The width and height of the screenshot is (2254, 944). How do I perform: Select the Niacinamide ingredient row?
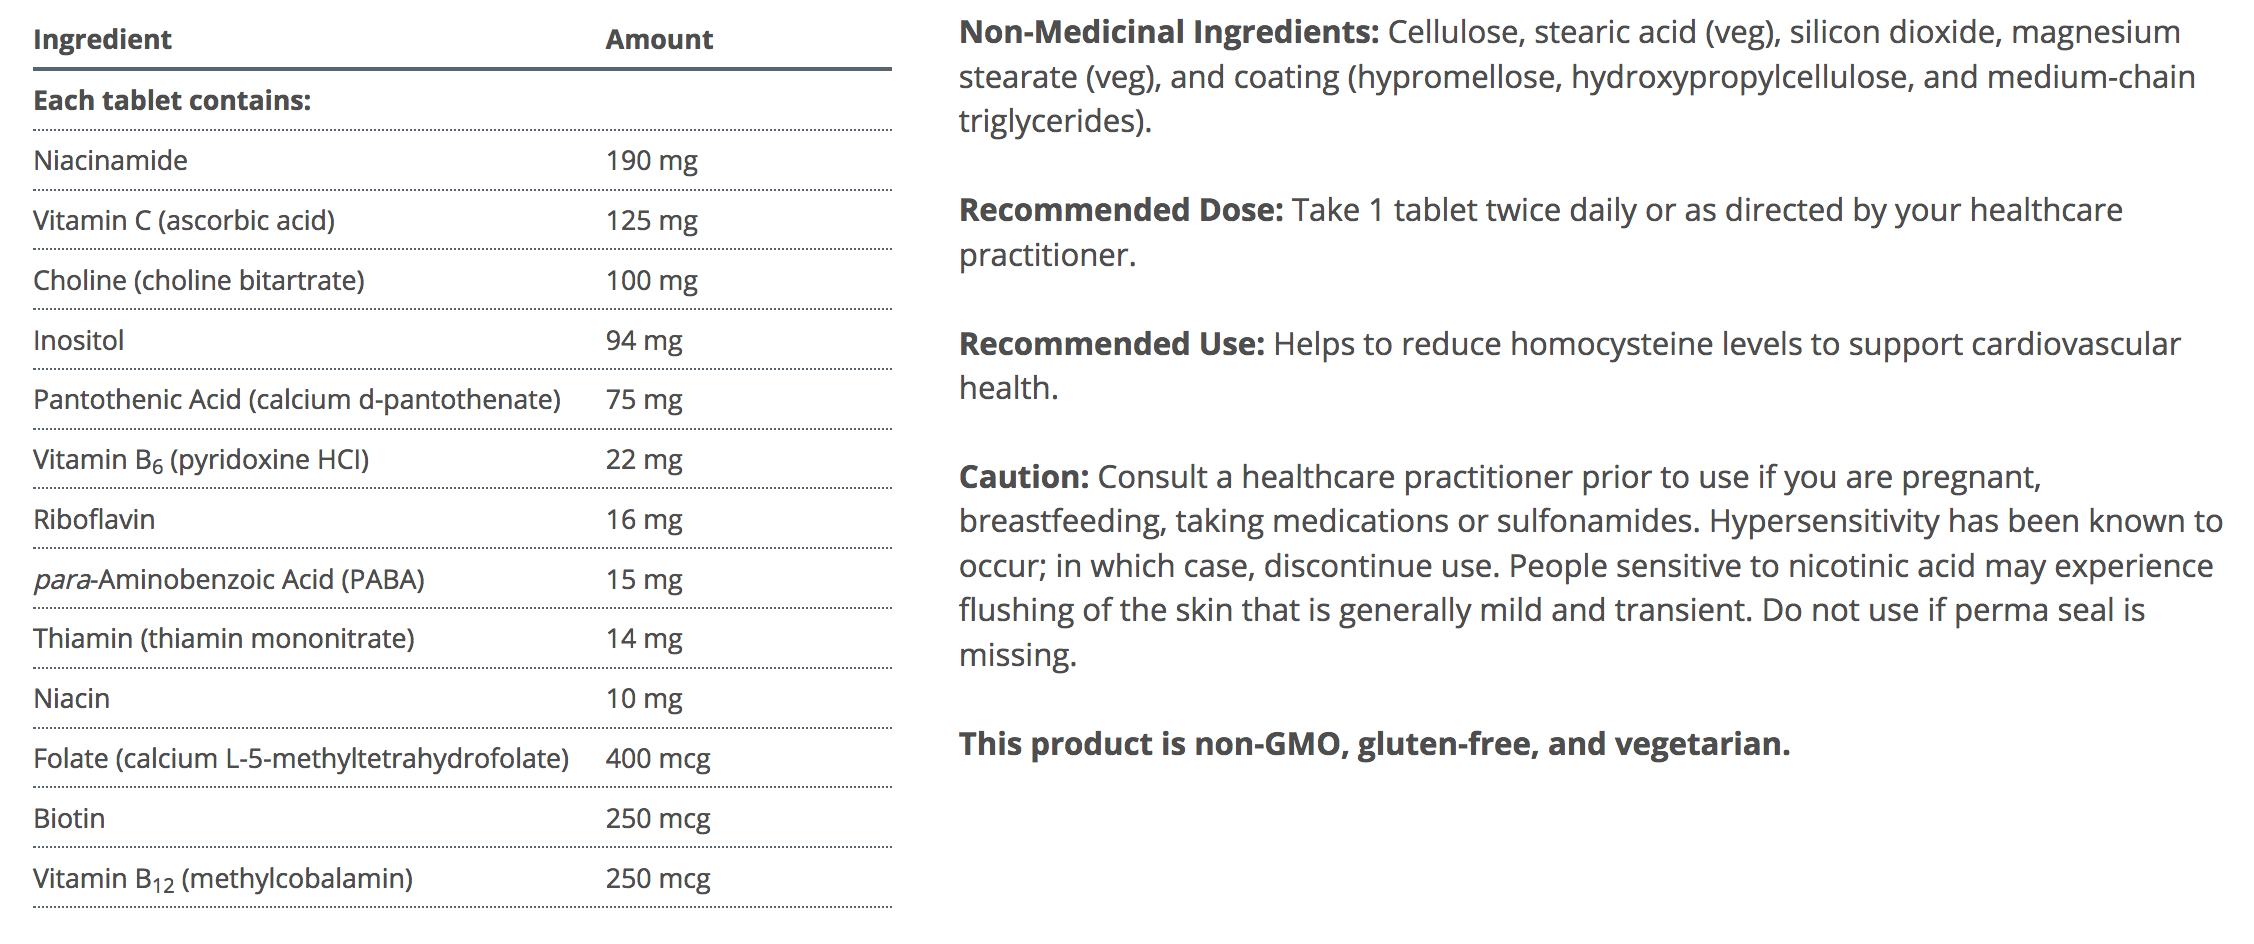click(x=110, y=161)
